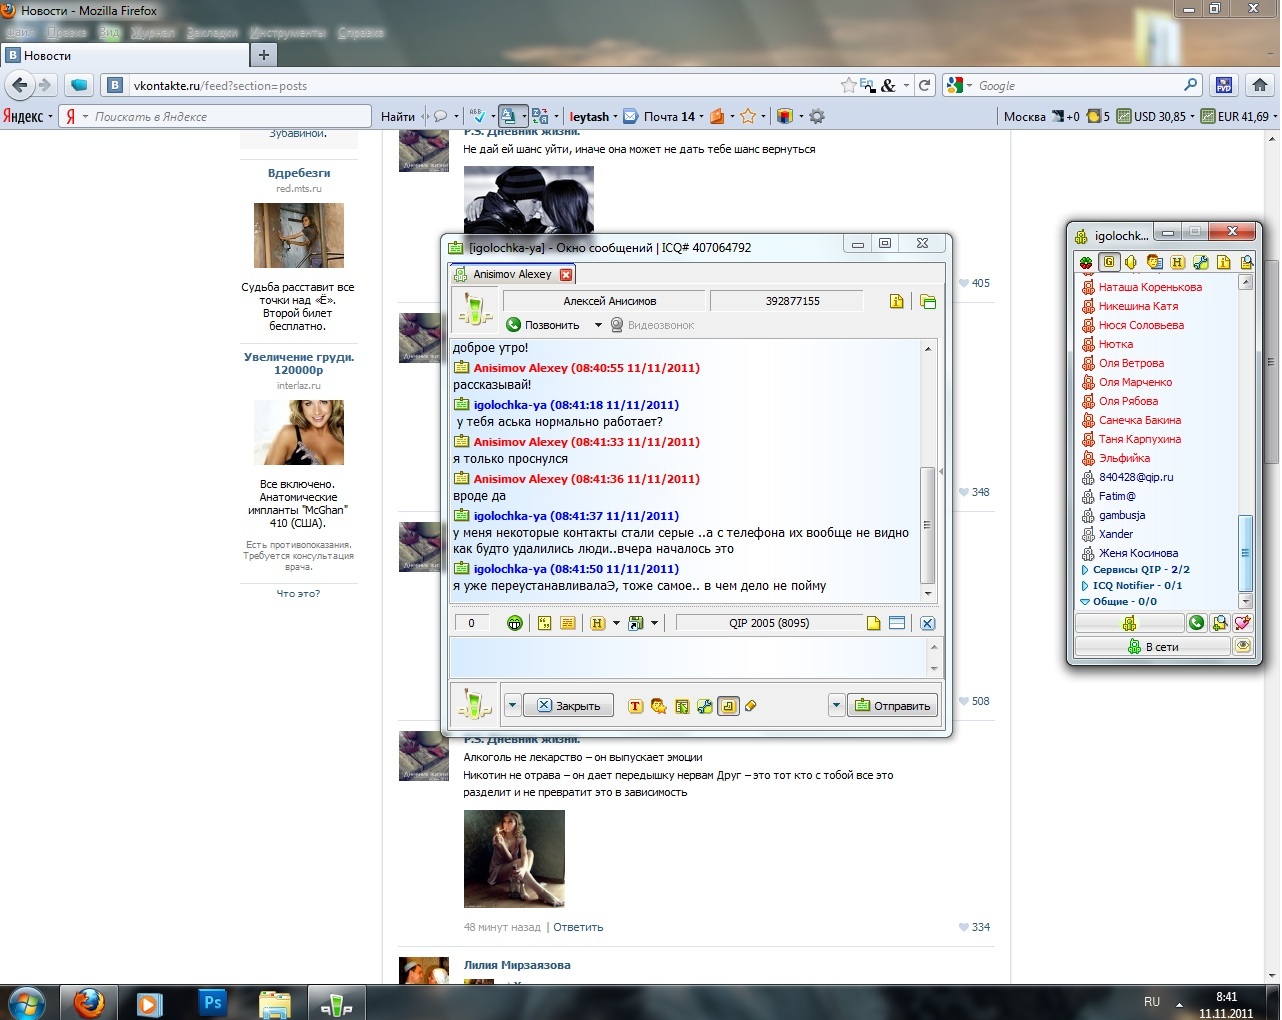Viewport: 1282px width, 1020px height.
Task: Click the Найти search button in the Yandex bar
Action: (397, 117)
